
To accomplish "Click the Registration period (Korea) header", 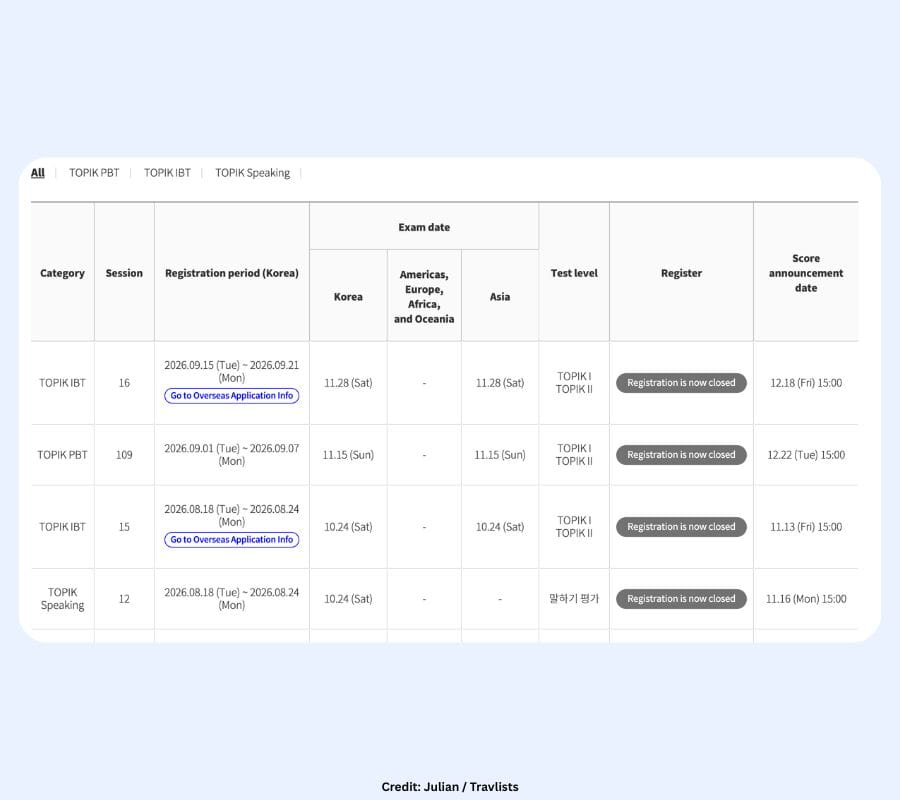I will (x=232, y=273).
